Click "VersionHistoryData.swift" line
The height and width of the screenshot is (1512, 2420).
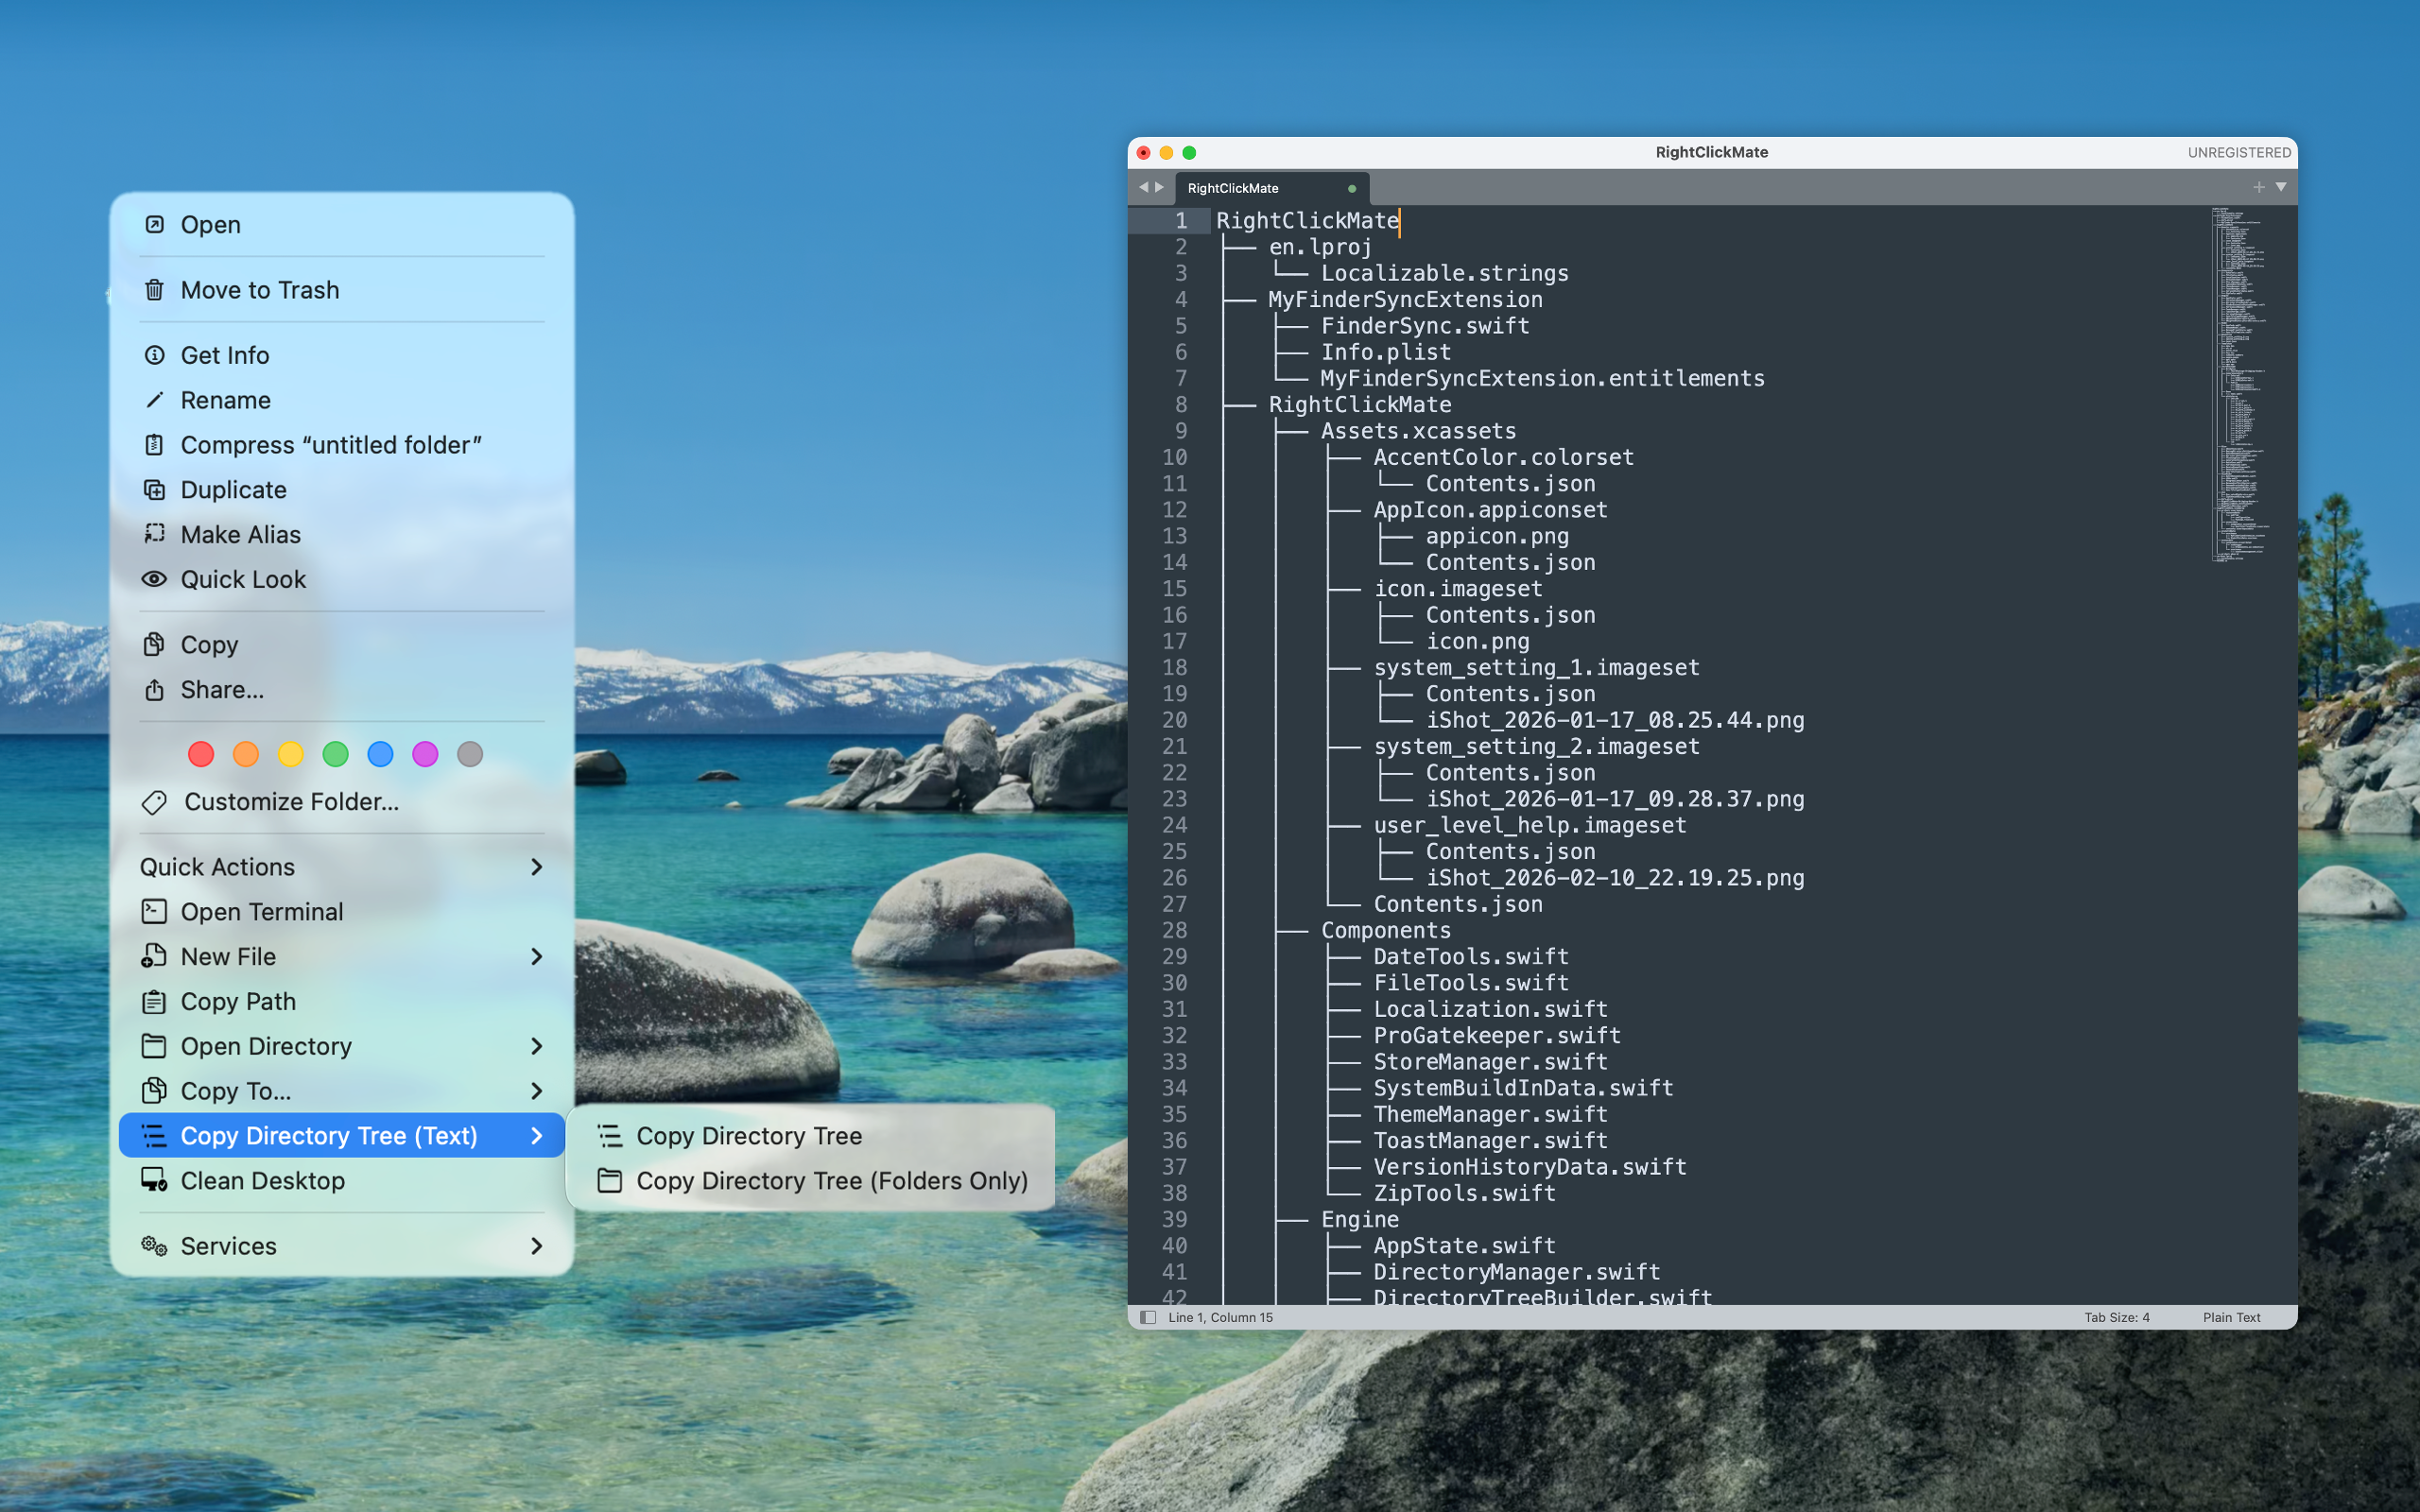1529,1166
